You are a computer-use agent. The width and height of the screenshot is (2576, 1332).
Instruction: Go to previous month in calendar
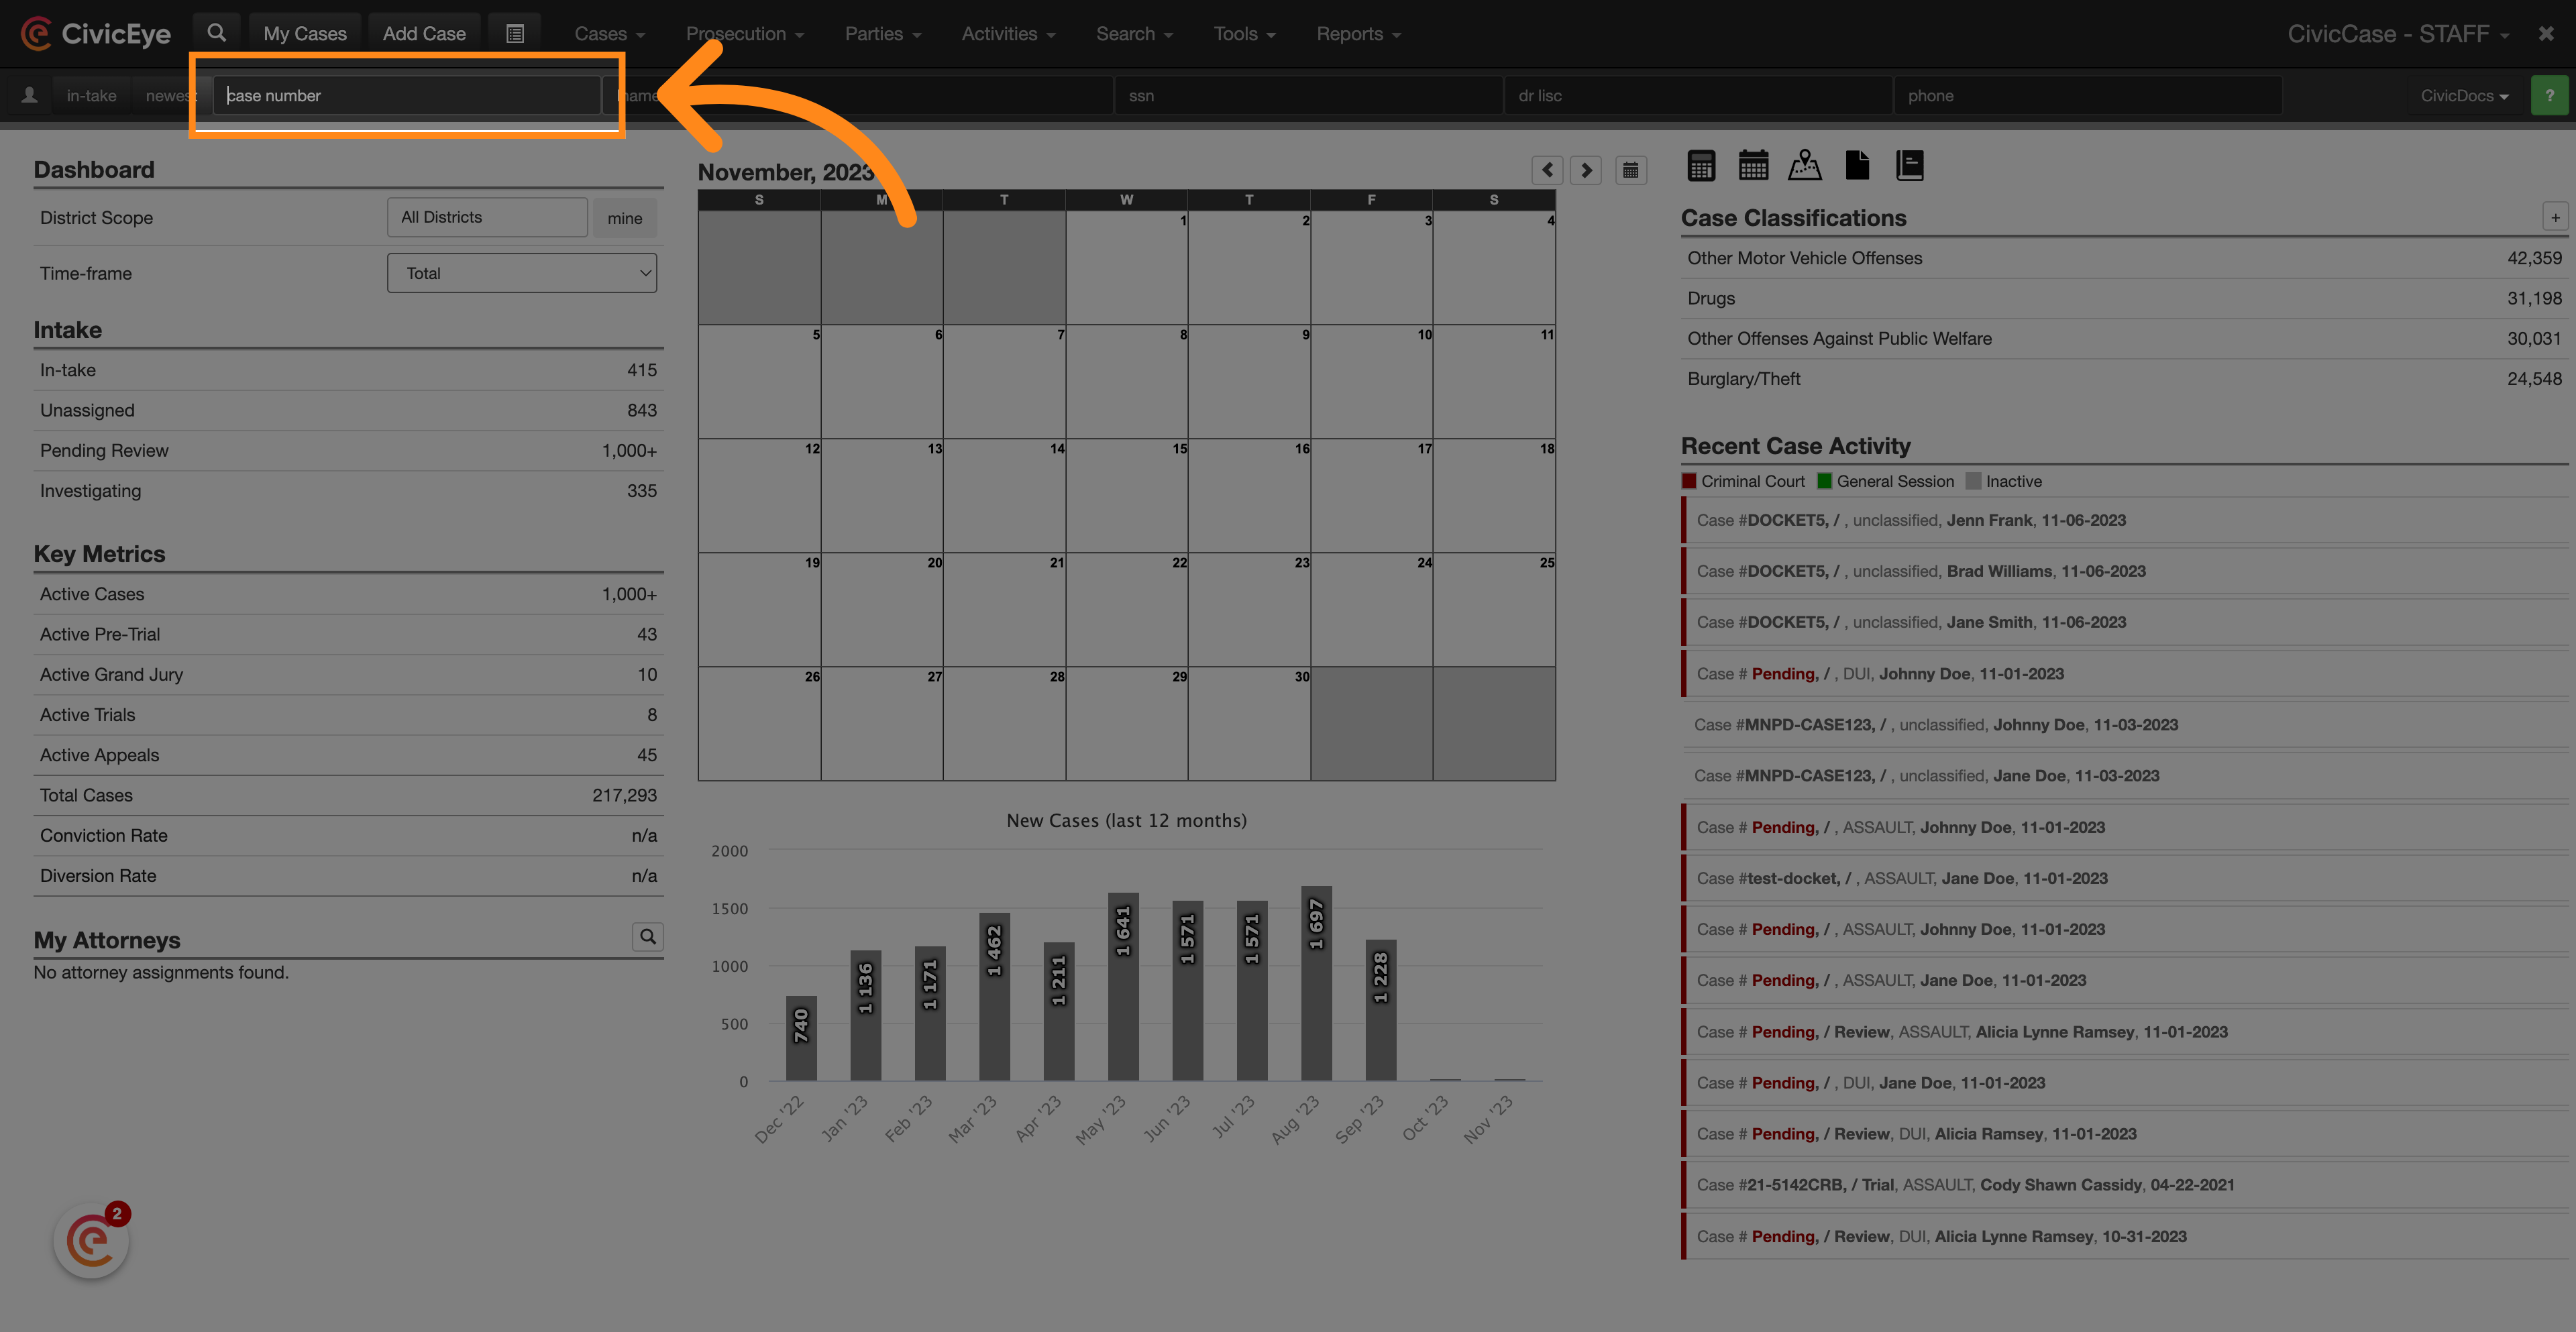pyautogui.click(x=1547, y=170)
